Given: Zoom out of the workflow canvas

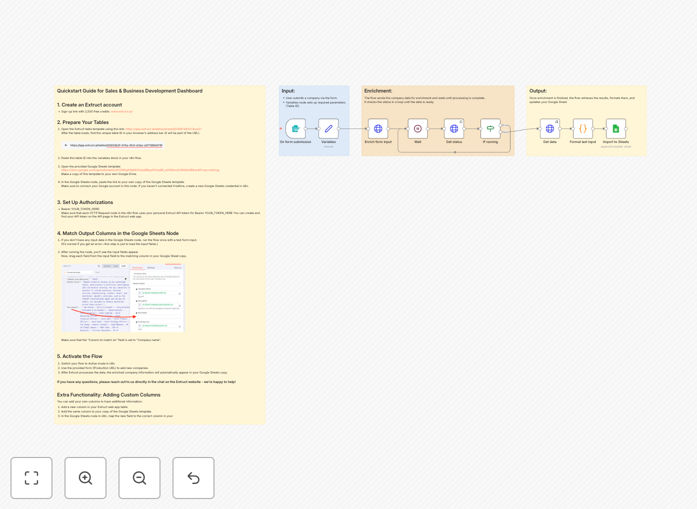Looking at the screenshot, I should point(139,478).
